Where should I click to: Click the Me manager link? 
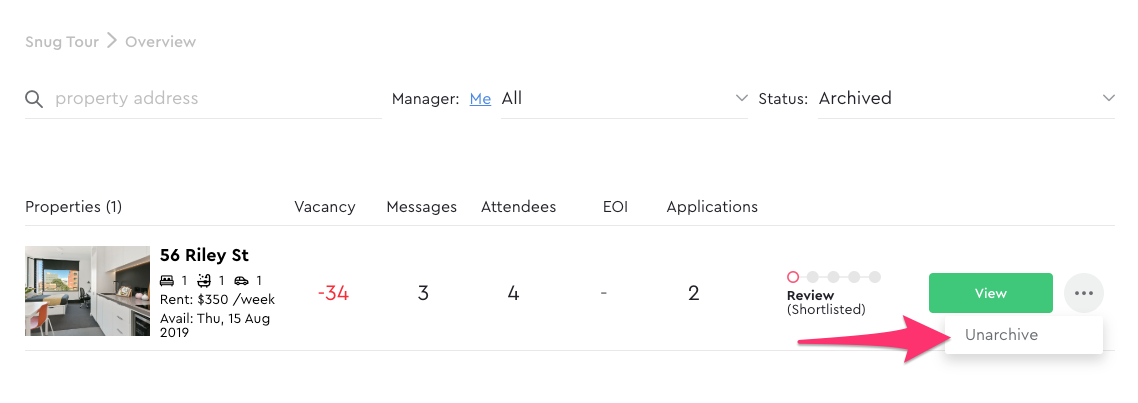click(x=480, y=99)
